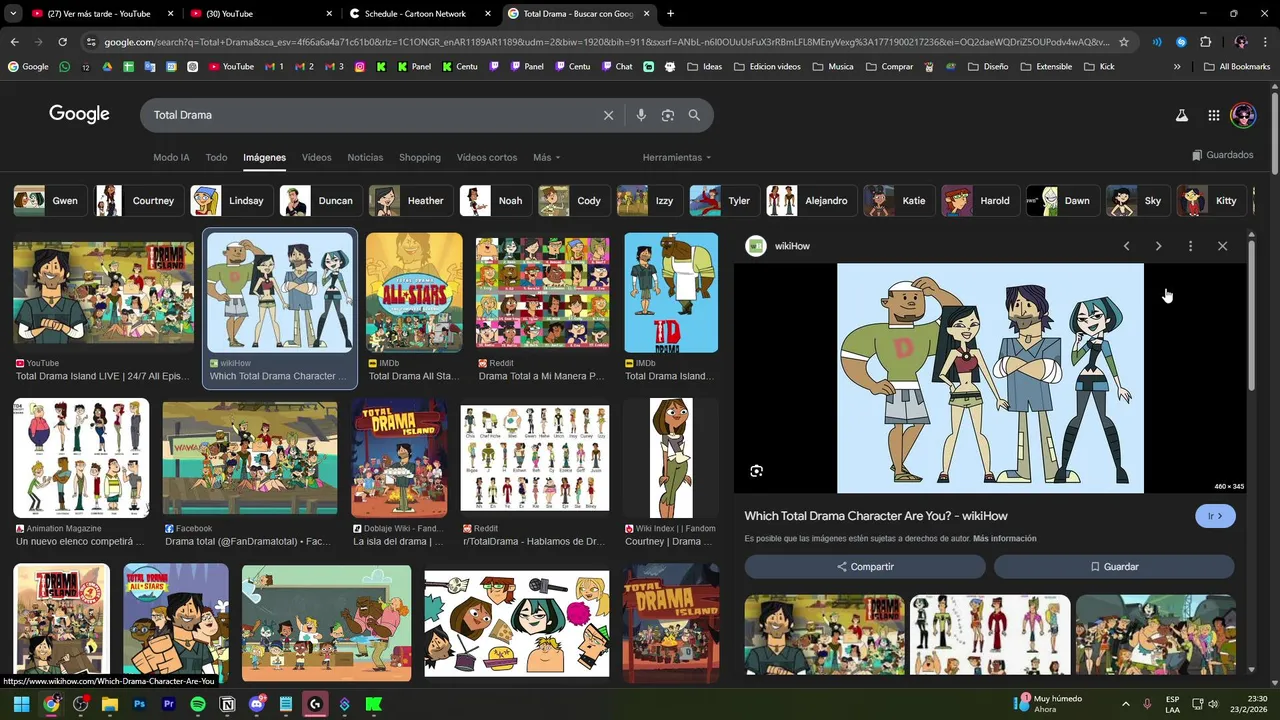Viewport: 1280px width, 720px height.
Task: Expand the Herramientas tools dropdown
Action: [677, 157]
